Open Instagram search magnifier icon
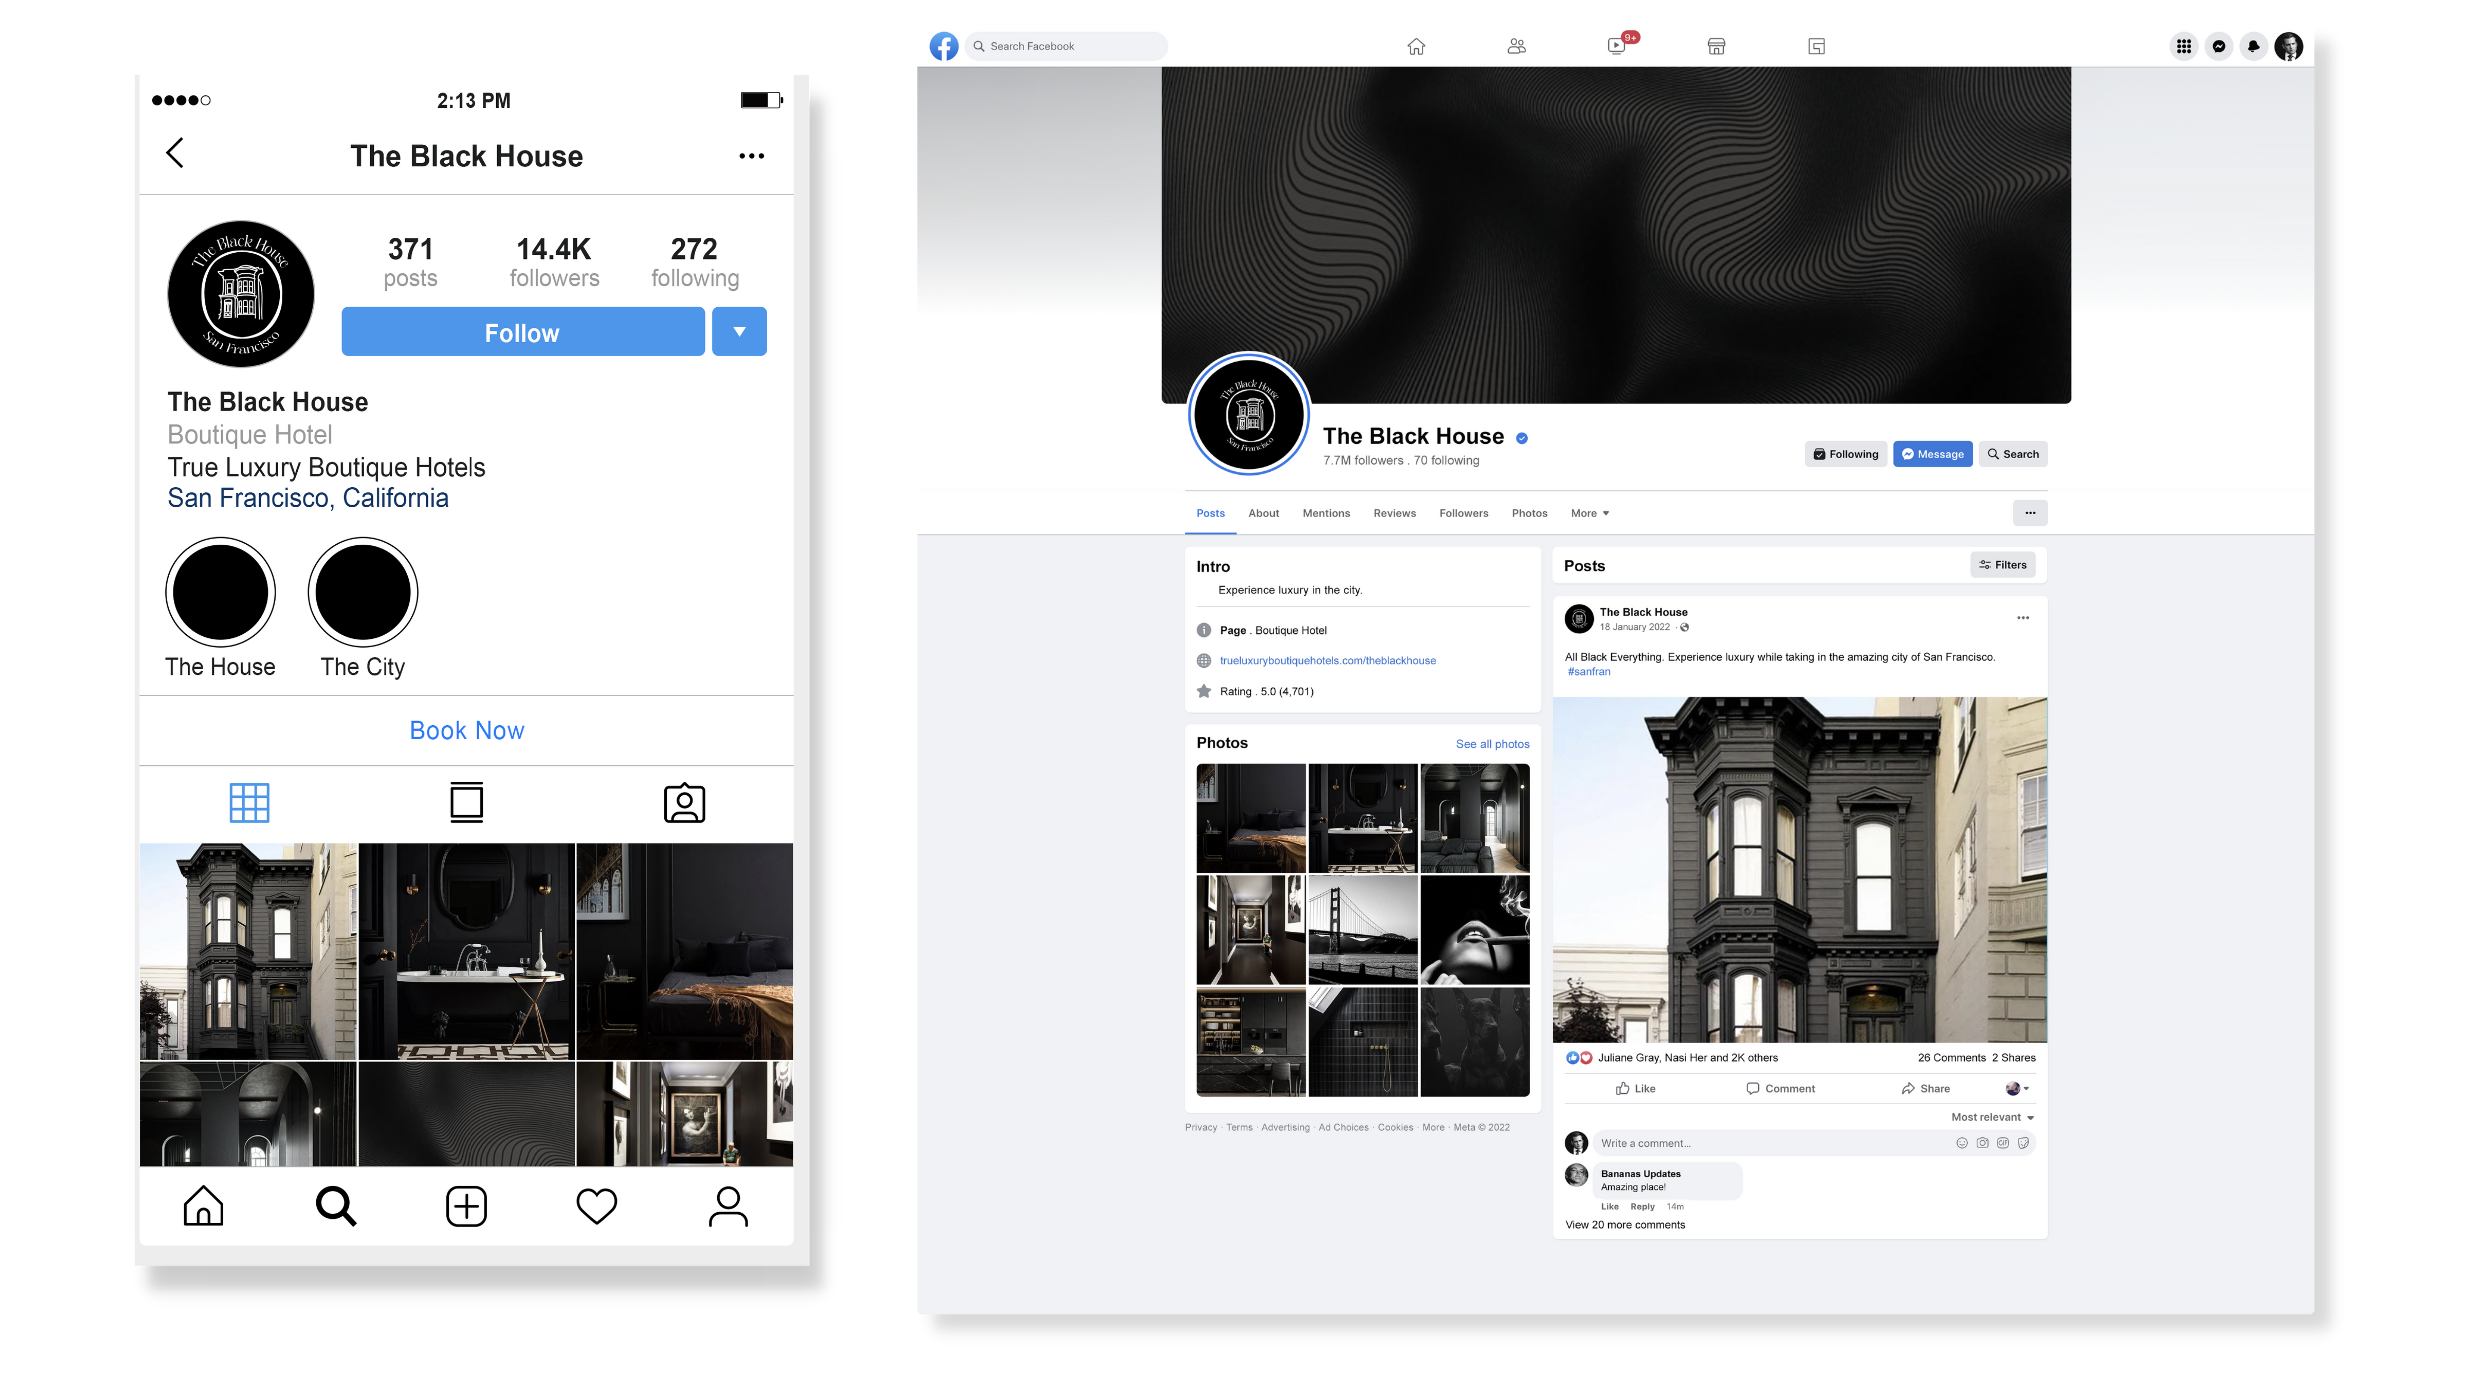 (336, 1206)
